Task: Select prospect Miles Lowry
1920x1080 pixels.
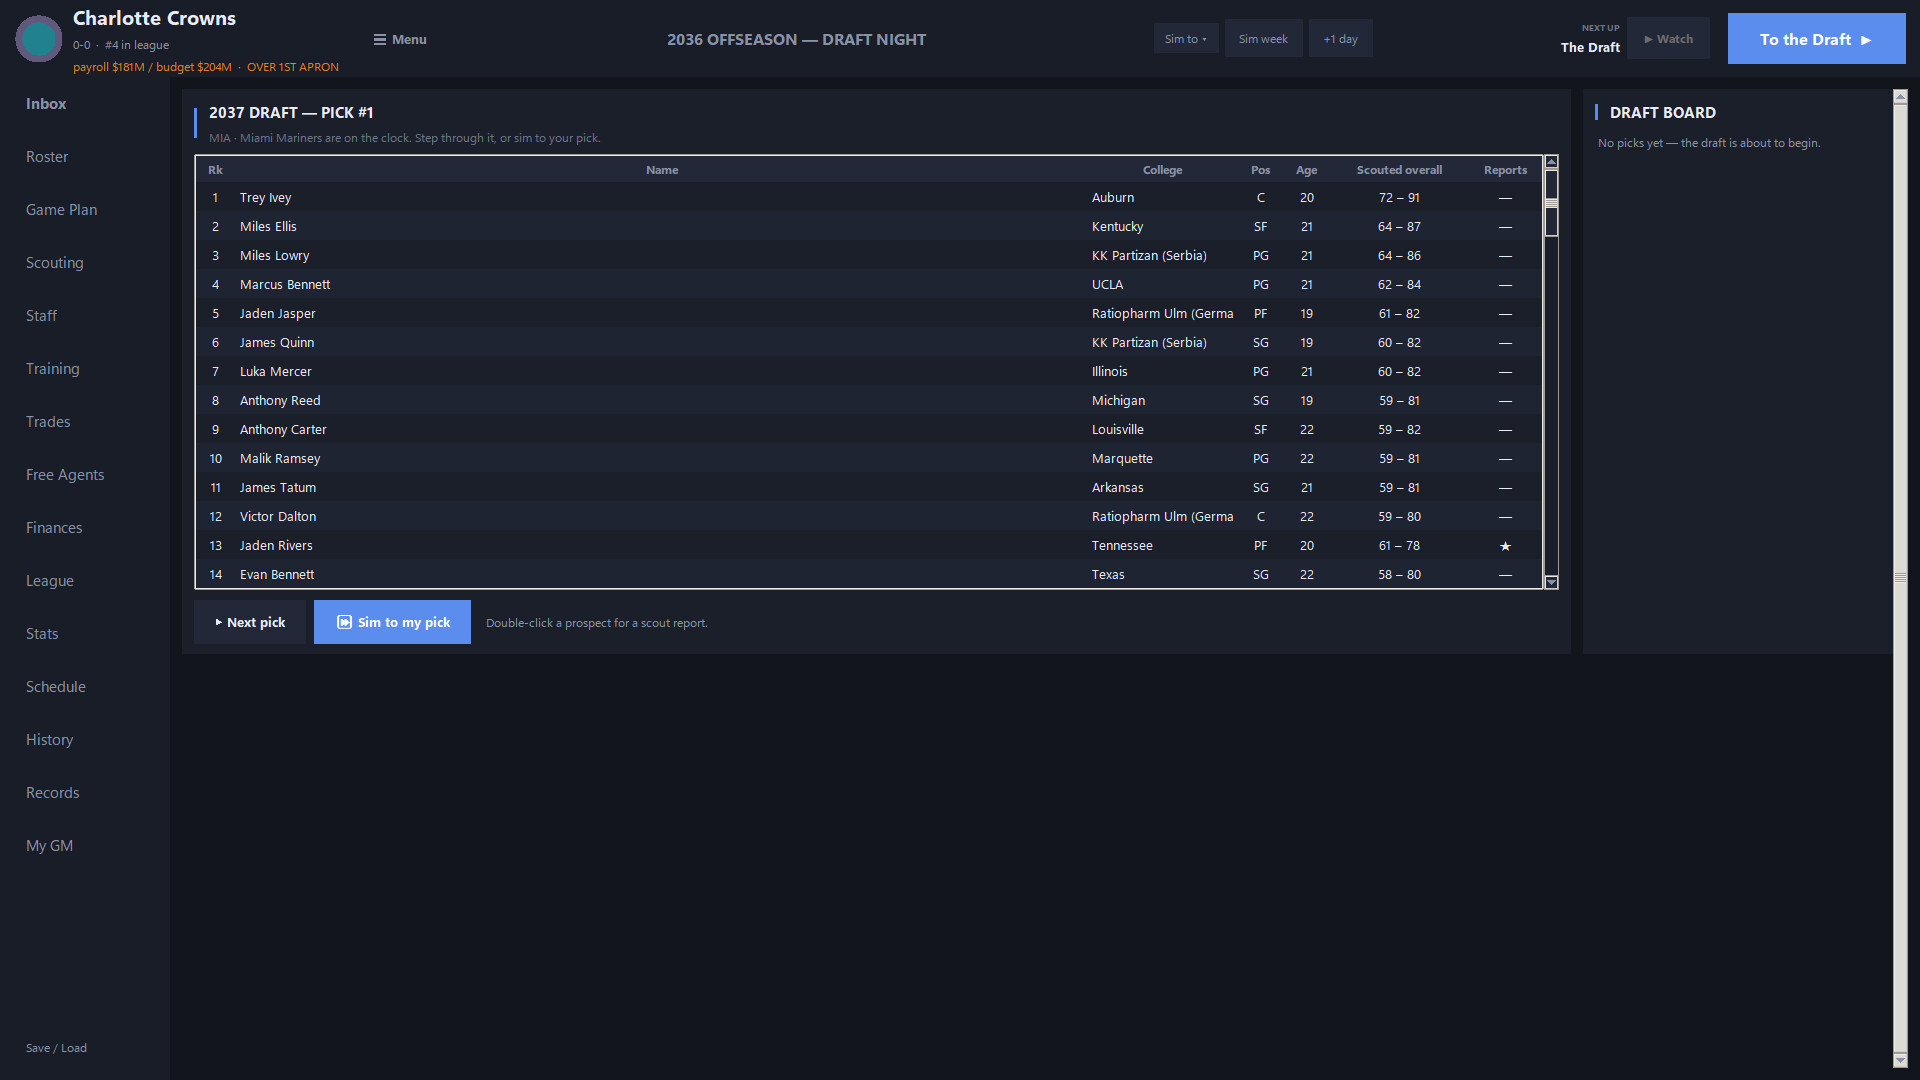Action: [x=868, y=256]
